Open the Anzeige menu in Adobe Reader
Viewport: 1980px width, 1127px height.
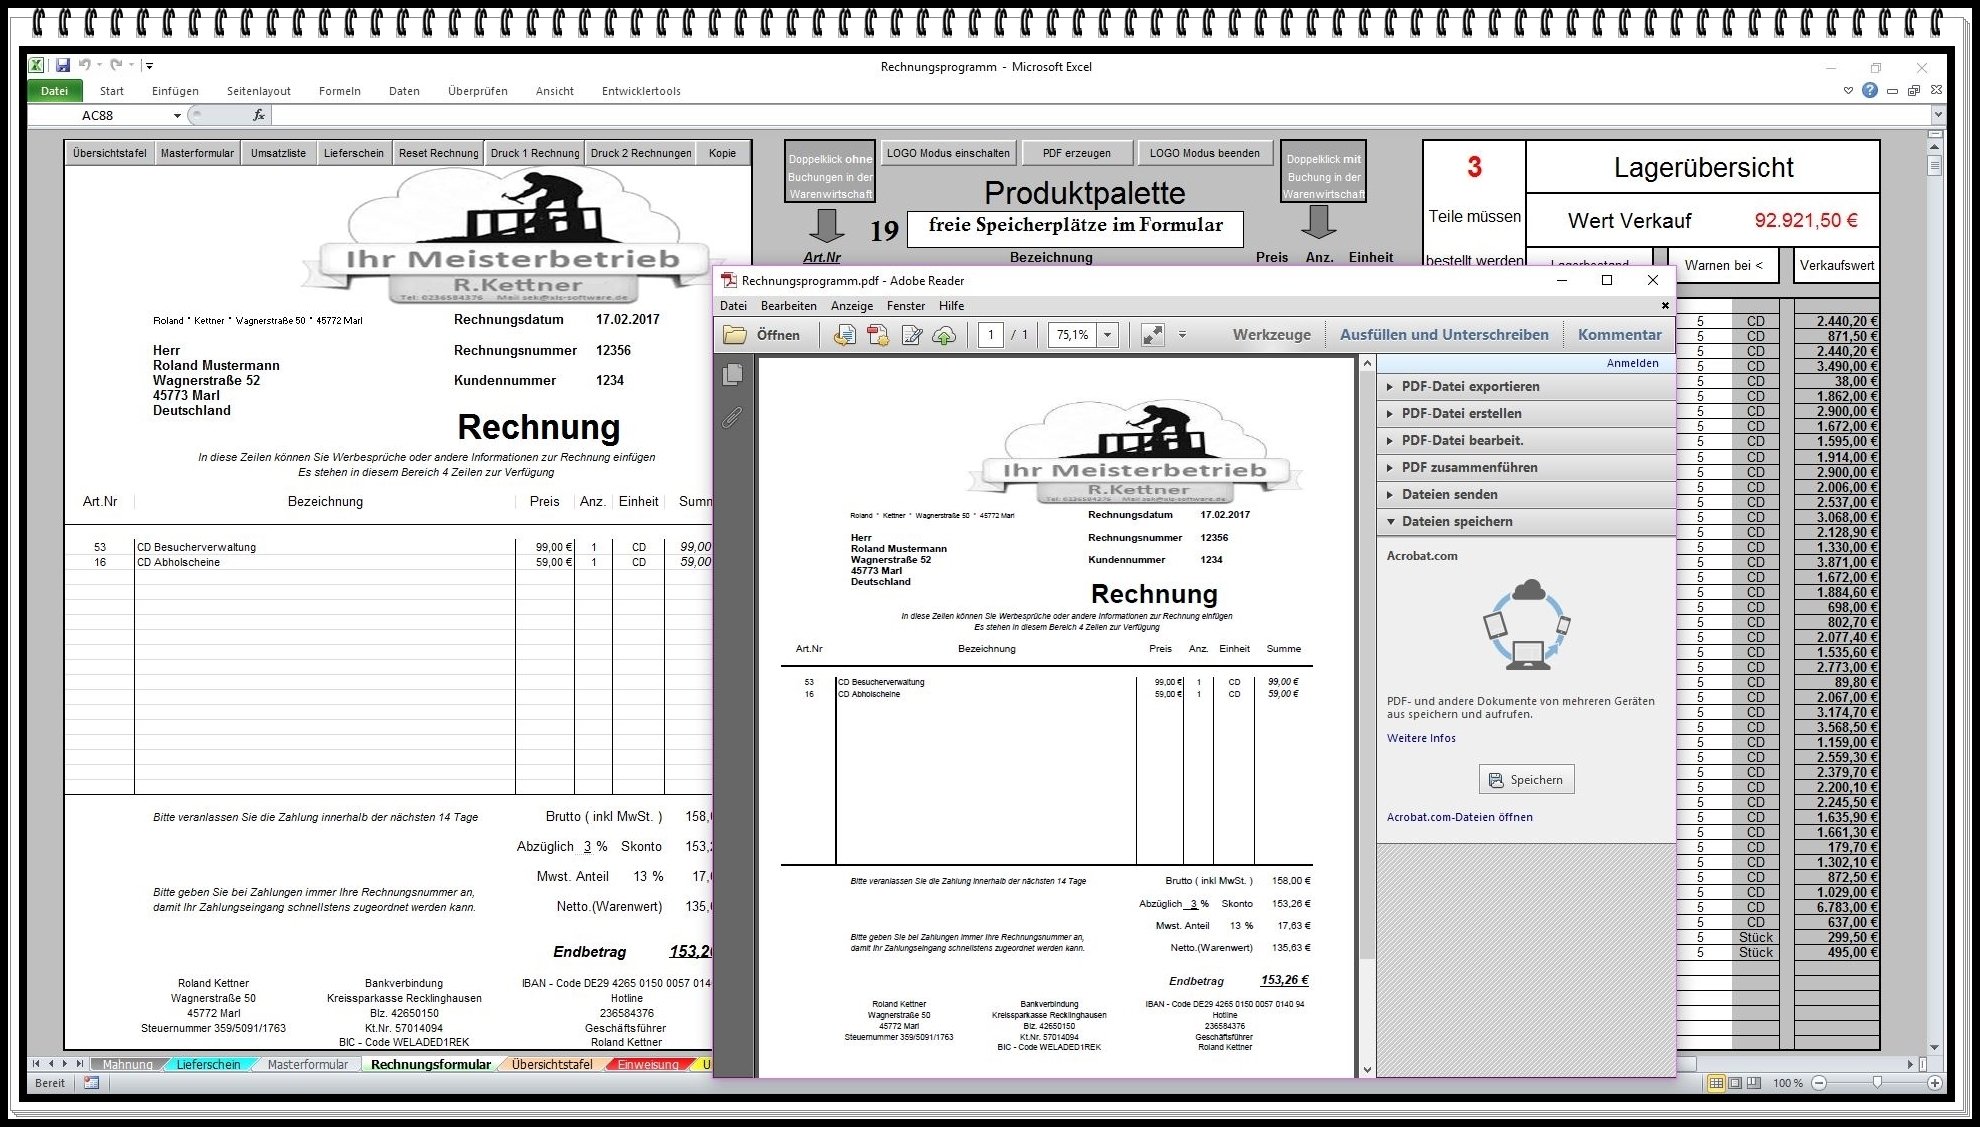tap(852, 306)
